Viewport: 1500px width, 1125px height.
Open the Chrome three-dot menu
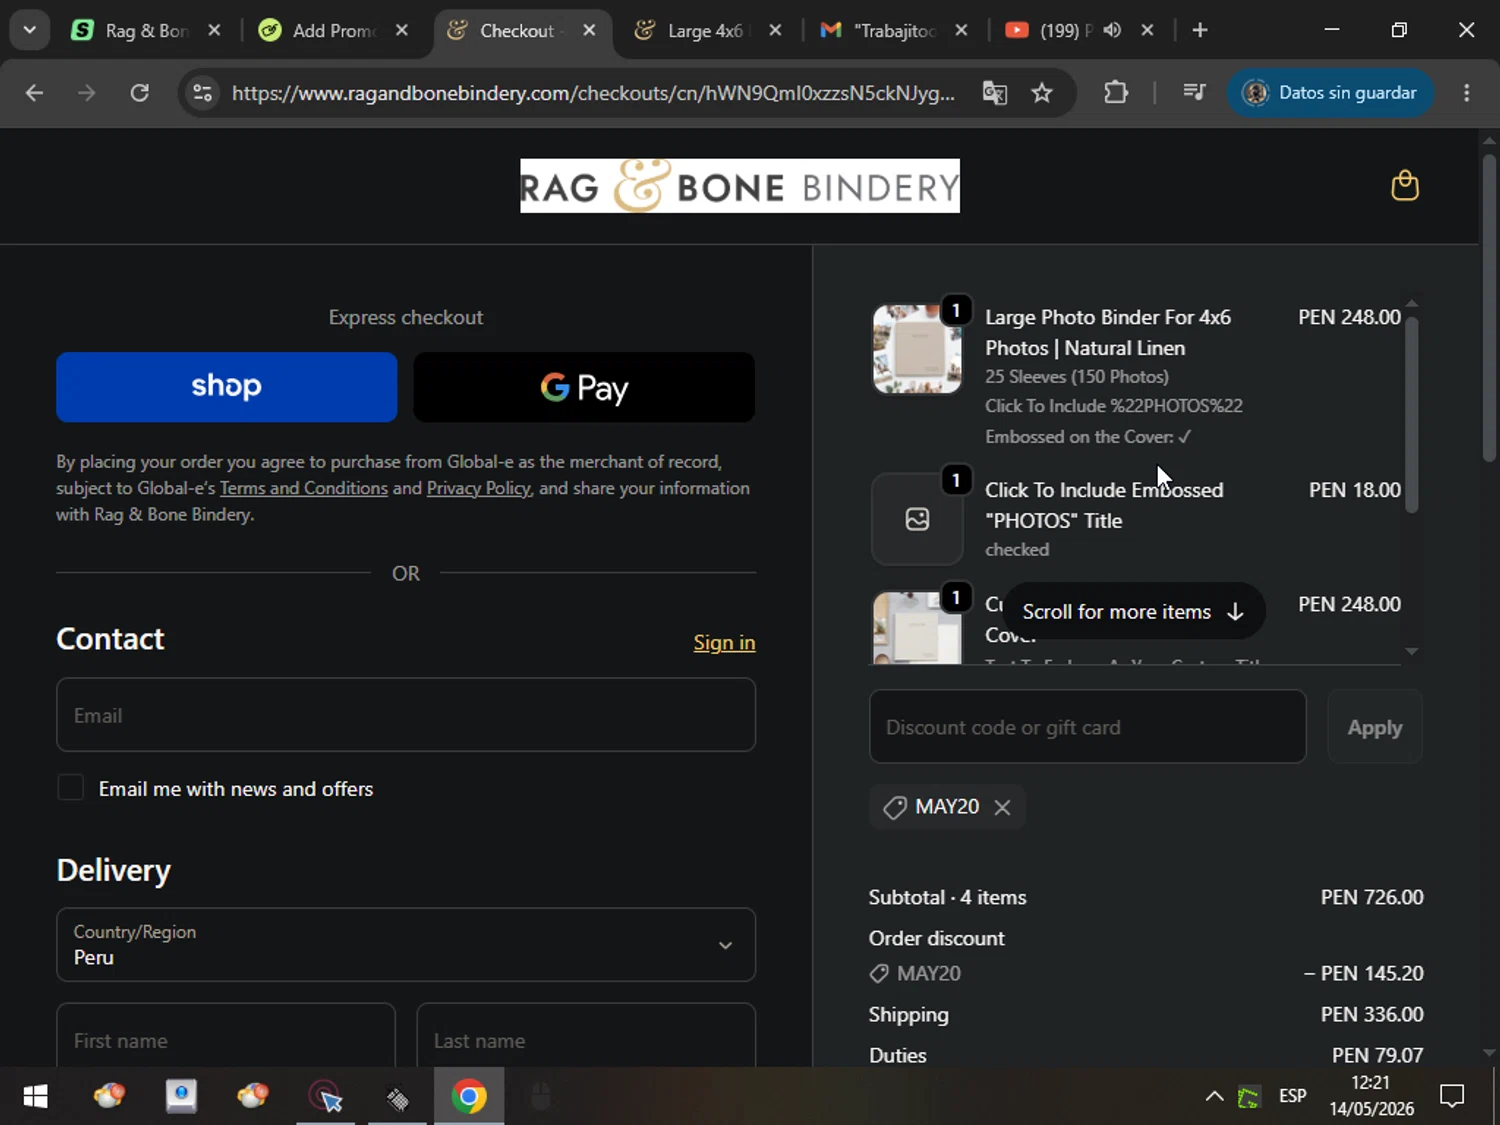[1467, 93]
